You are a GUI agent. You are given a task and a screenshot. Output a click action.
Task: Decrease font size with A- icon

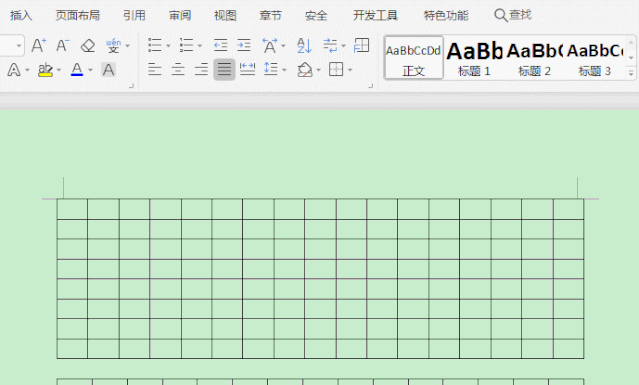coord(63,45)
